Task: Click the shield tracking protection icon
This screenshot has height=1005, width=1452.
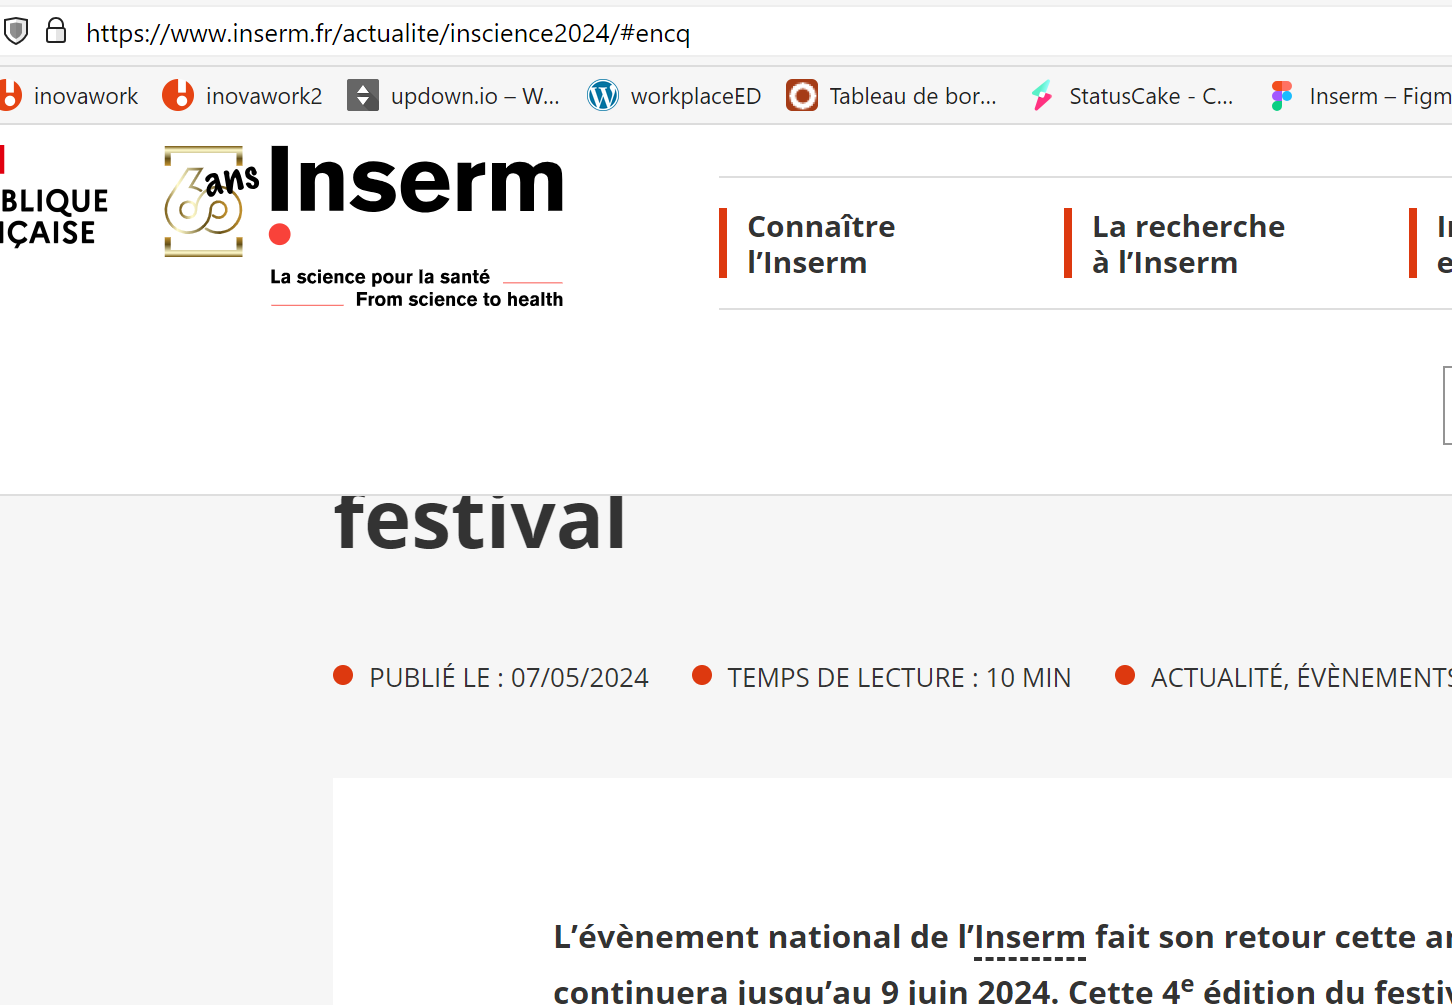Action: (x=16, y=32)
